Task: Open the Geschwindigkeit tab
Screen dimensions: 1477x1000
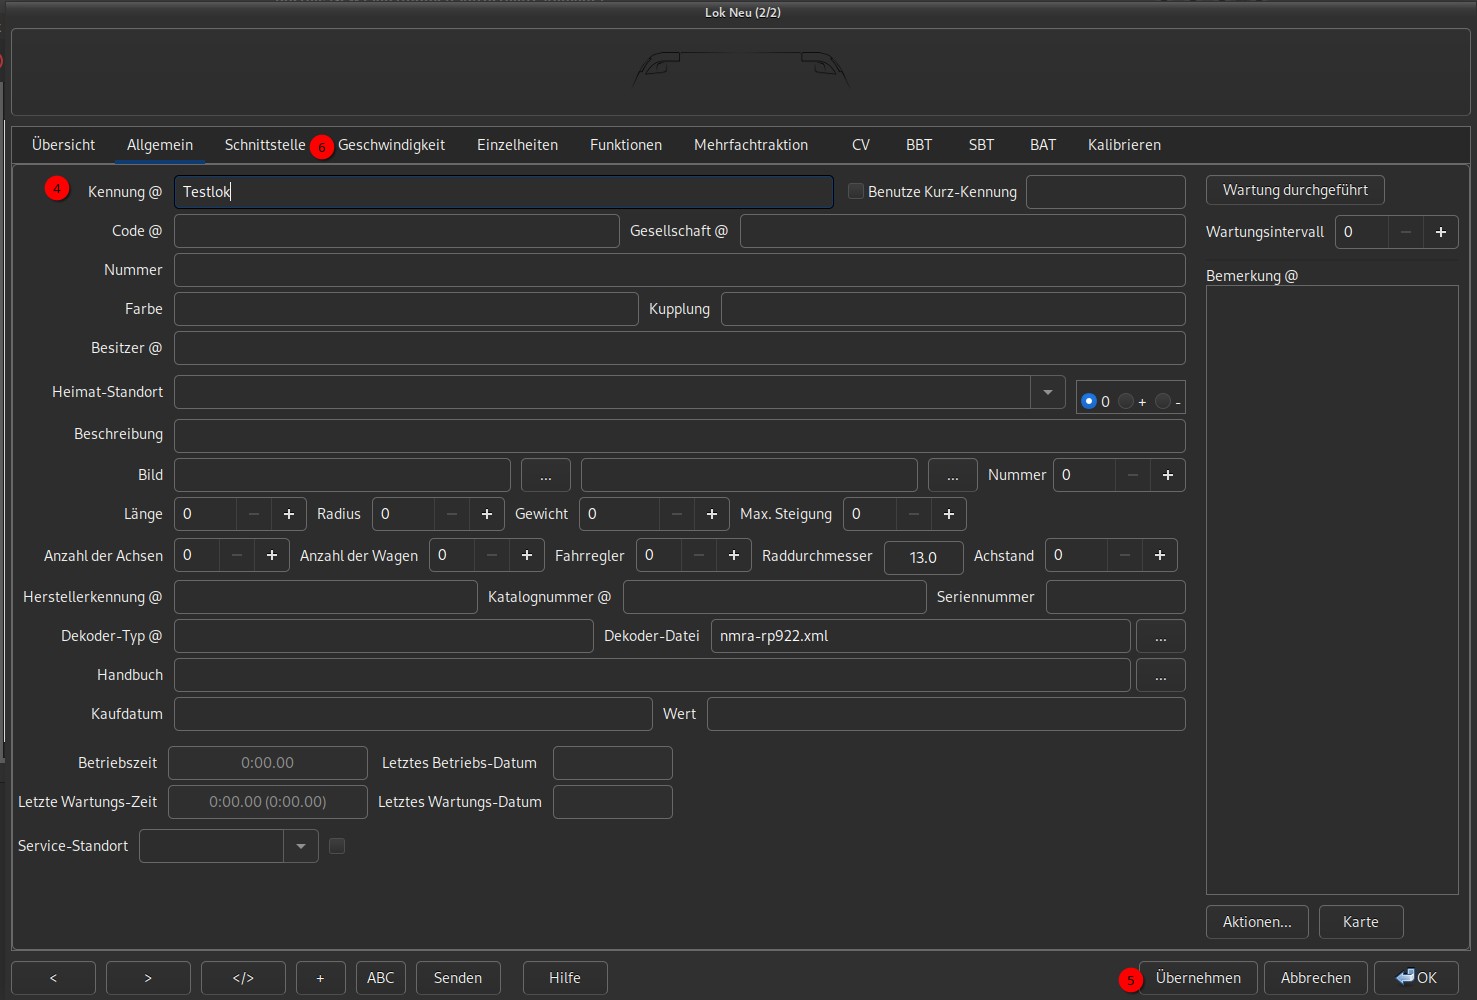Action: [x=391, y=145]
